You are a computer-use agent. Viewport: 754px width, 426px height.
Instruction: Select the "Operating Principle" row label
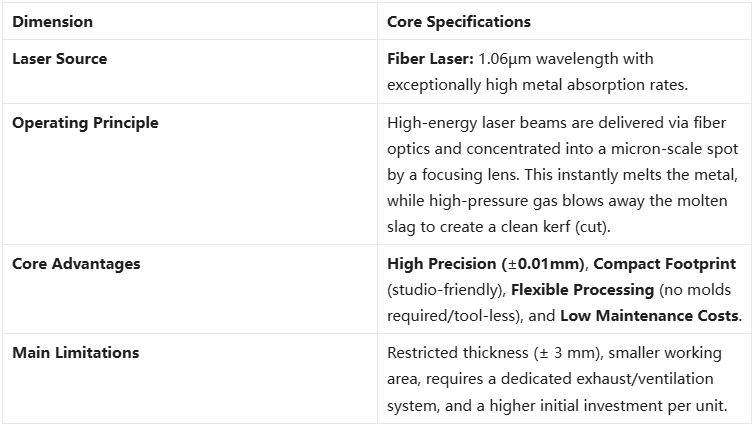(x=85, y=123)
